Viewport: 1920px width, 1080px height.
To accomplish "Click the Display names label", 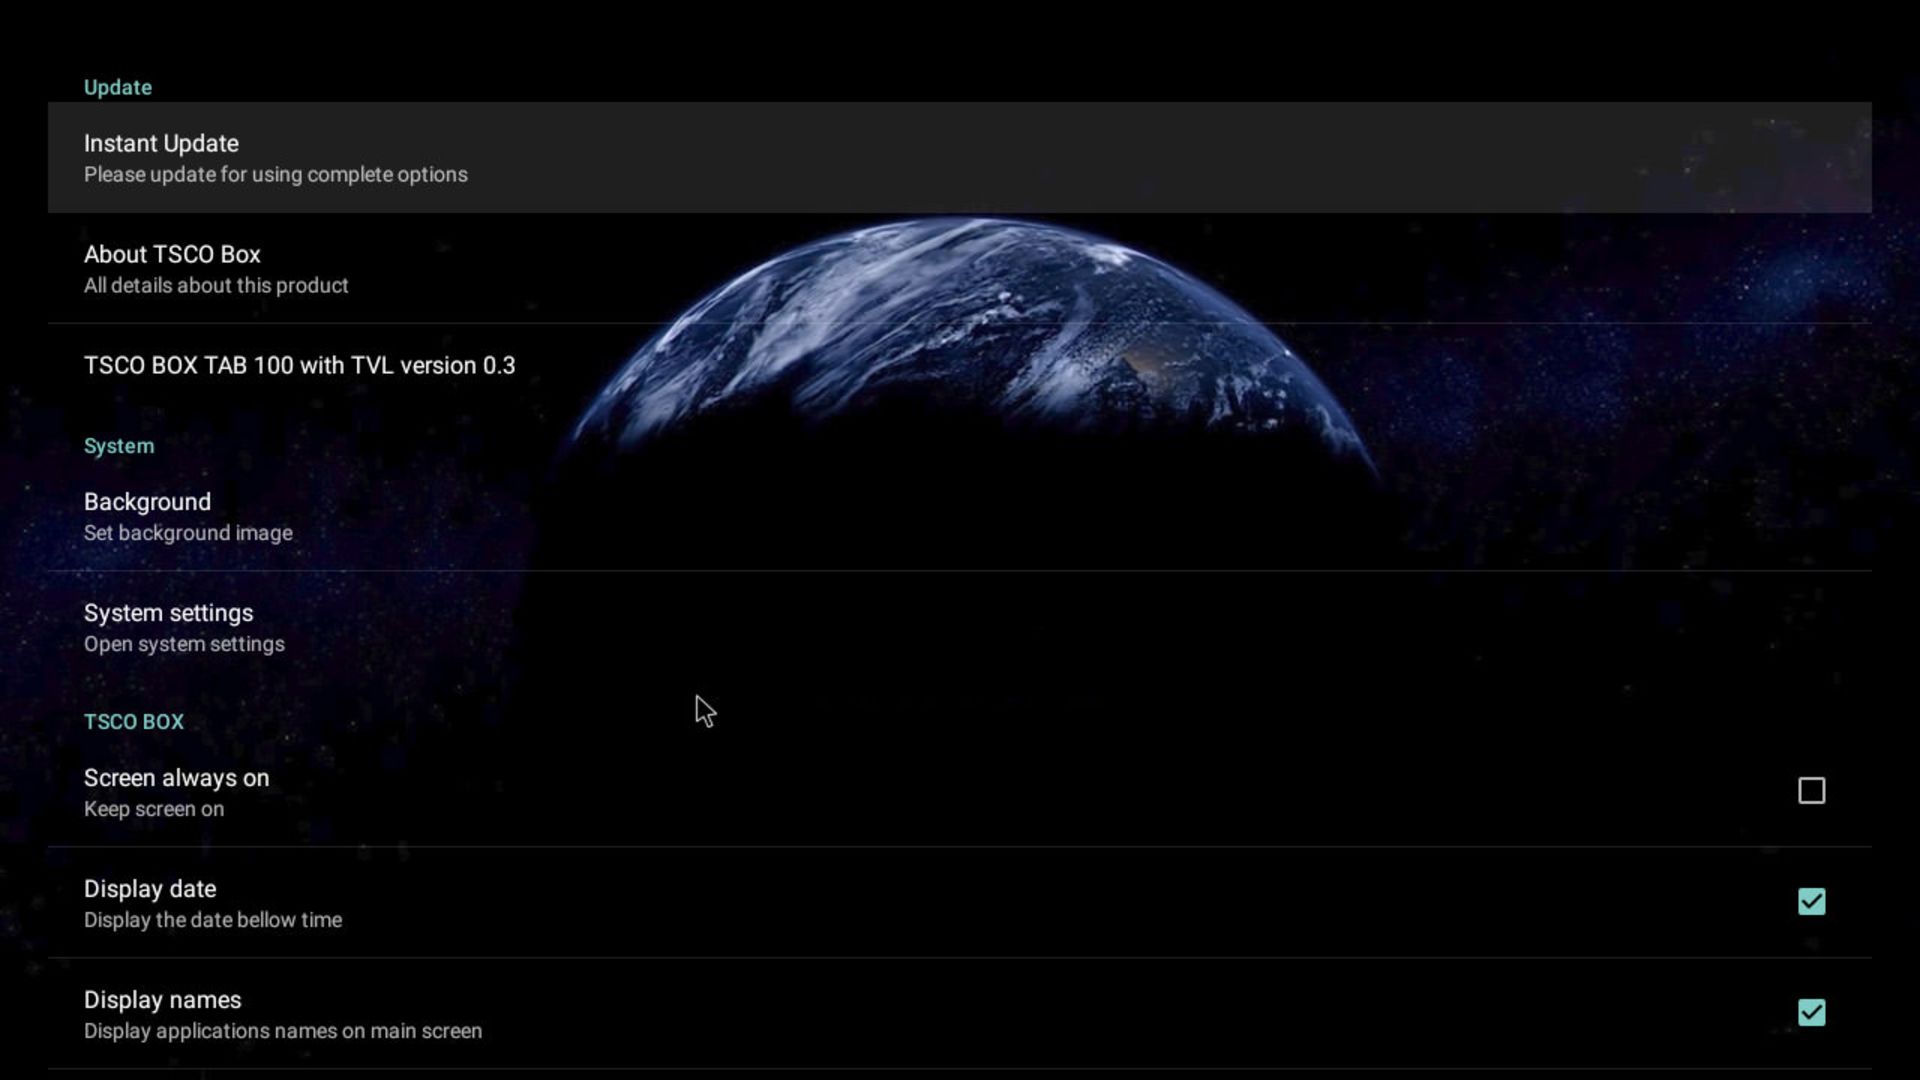I will click(162, 1000).
